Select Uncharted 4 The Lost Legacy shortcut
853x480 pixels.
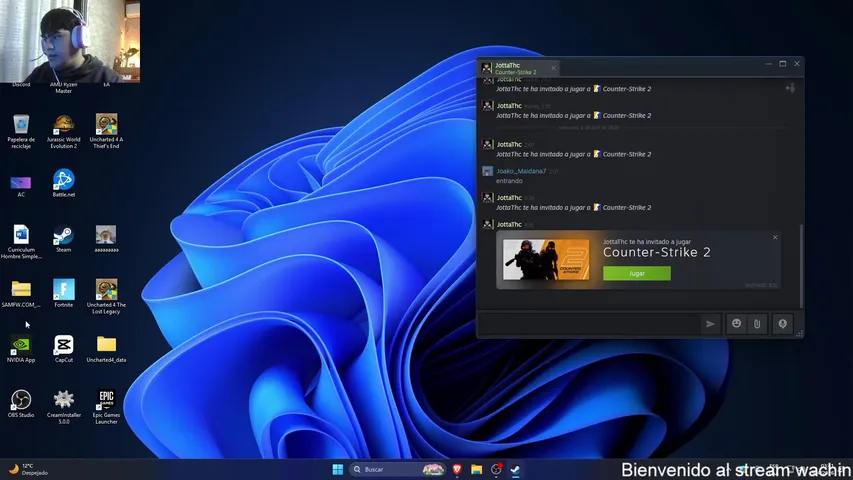click(106, 297)
